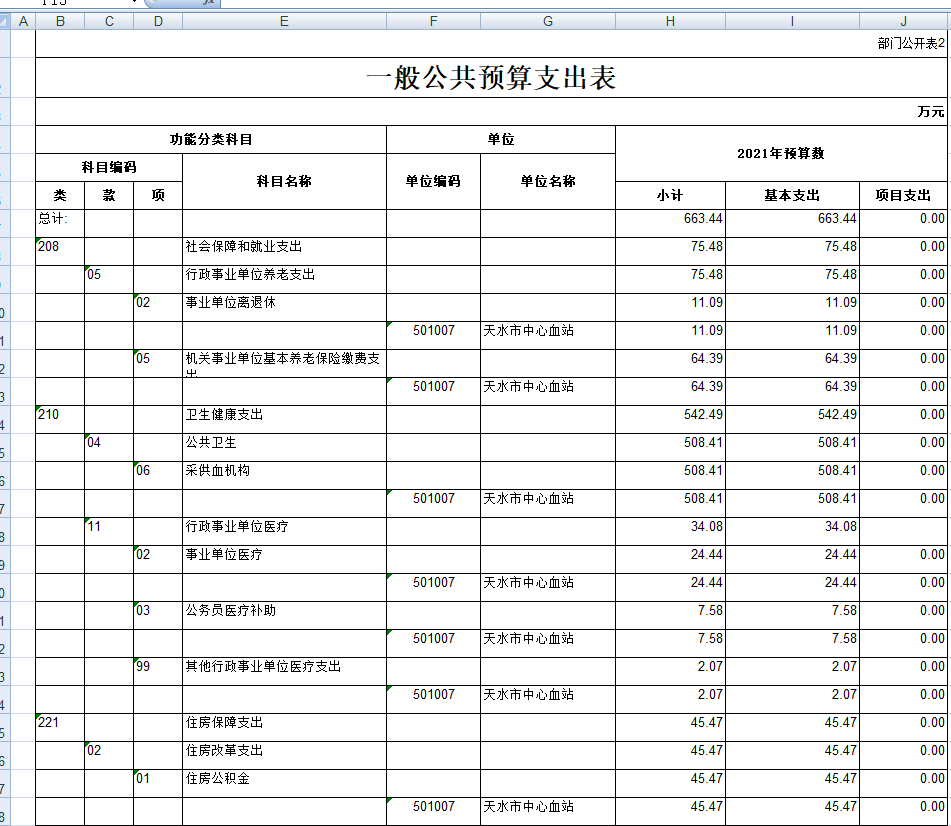Select the 科目名称 header cell
This screenshot has width=951, height=826.
coord(284,181)
